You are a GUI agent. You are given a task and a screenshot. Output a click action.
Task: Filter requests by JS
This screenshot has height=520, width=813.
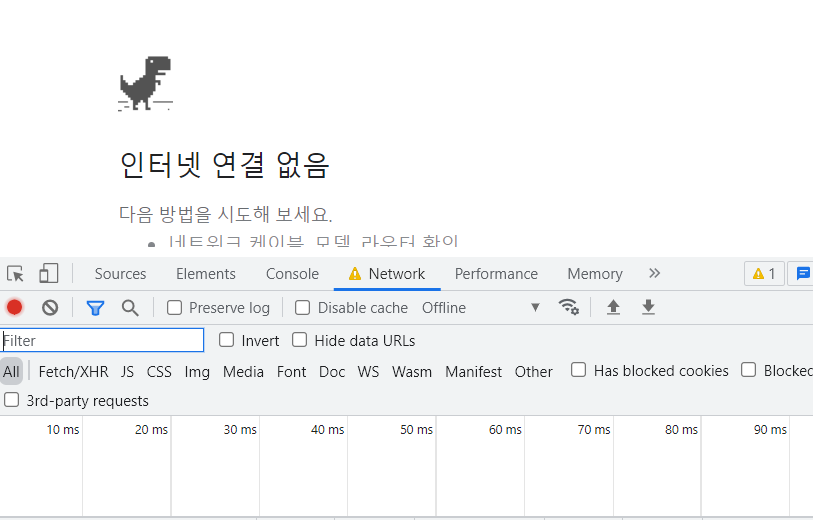point(127,372)
